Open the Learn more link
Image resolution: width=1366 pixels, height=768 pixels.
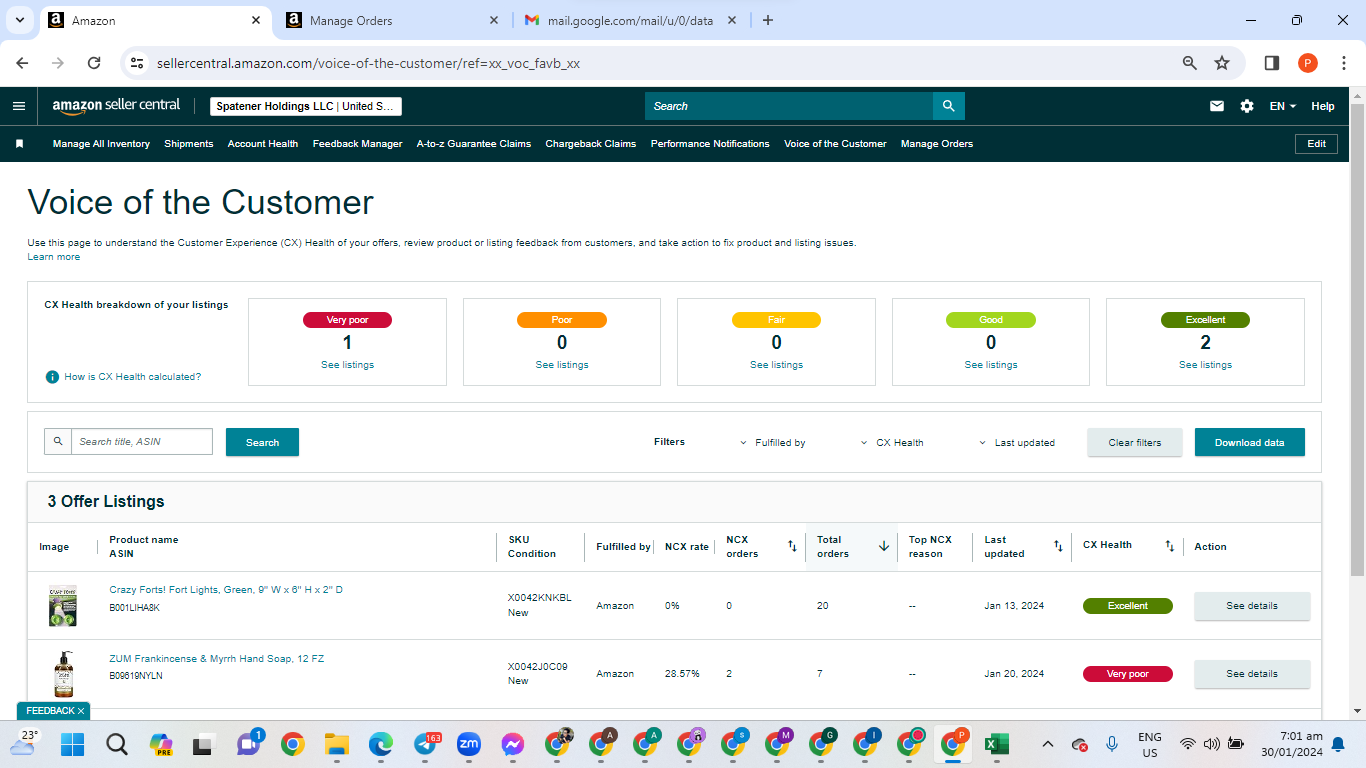click(x=54, y=257)
